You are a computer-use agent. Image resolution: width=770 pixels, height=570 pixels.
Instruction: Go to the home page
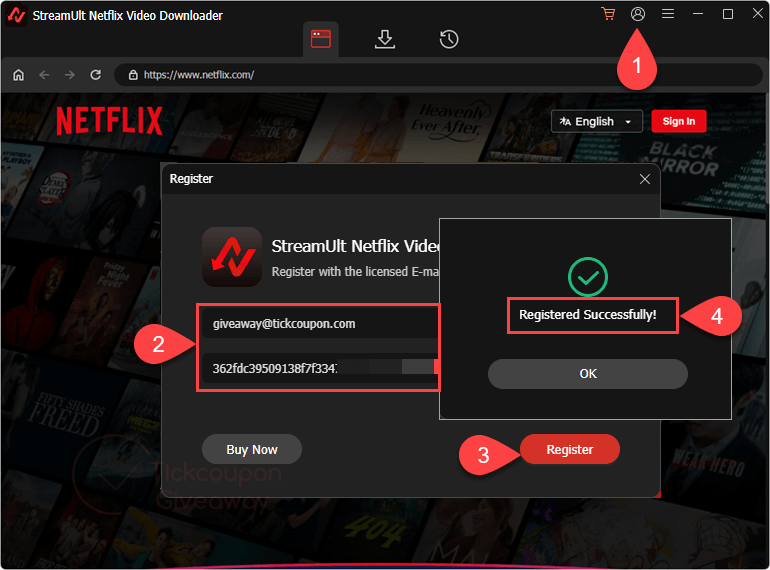point(19,75)
